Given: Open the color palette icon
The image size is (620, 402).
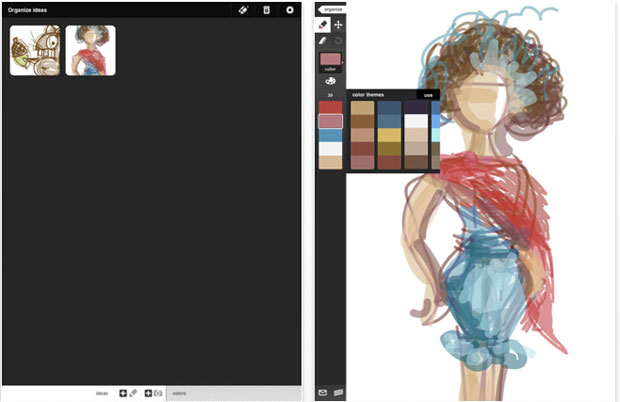Looking at the screenshot, I should tap(330, 81).
